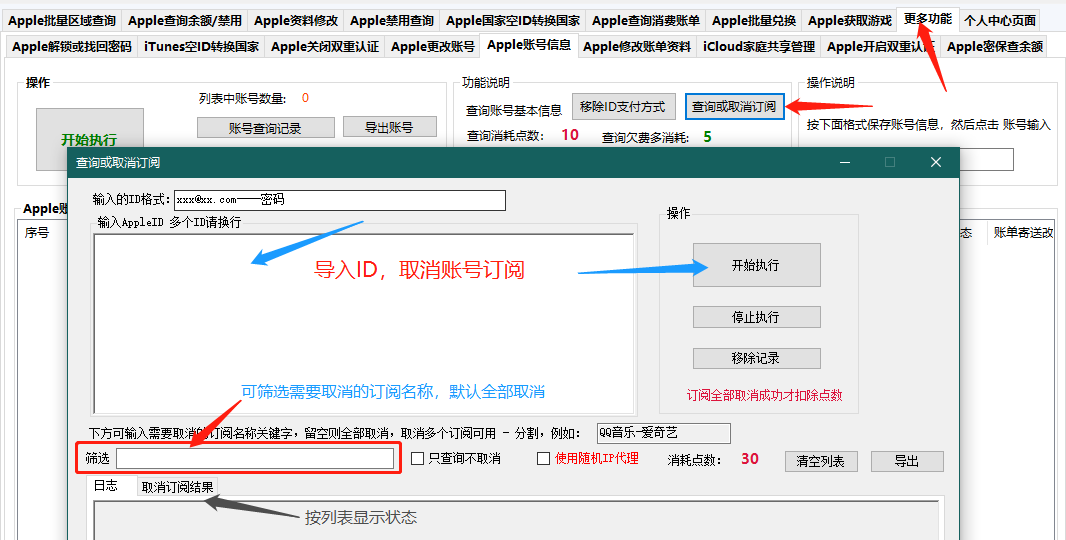
Task: Enable the 使用随机IP代理 checkbox
Action: (543, 459)
